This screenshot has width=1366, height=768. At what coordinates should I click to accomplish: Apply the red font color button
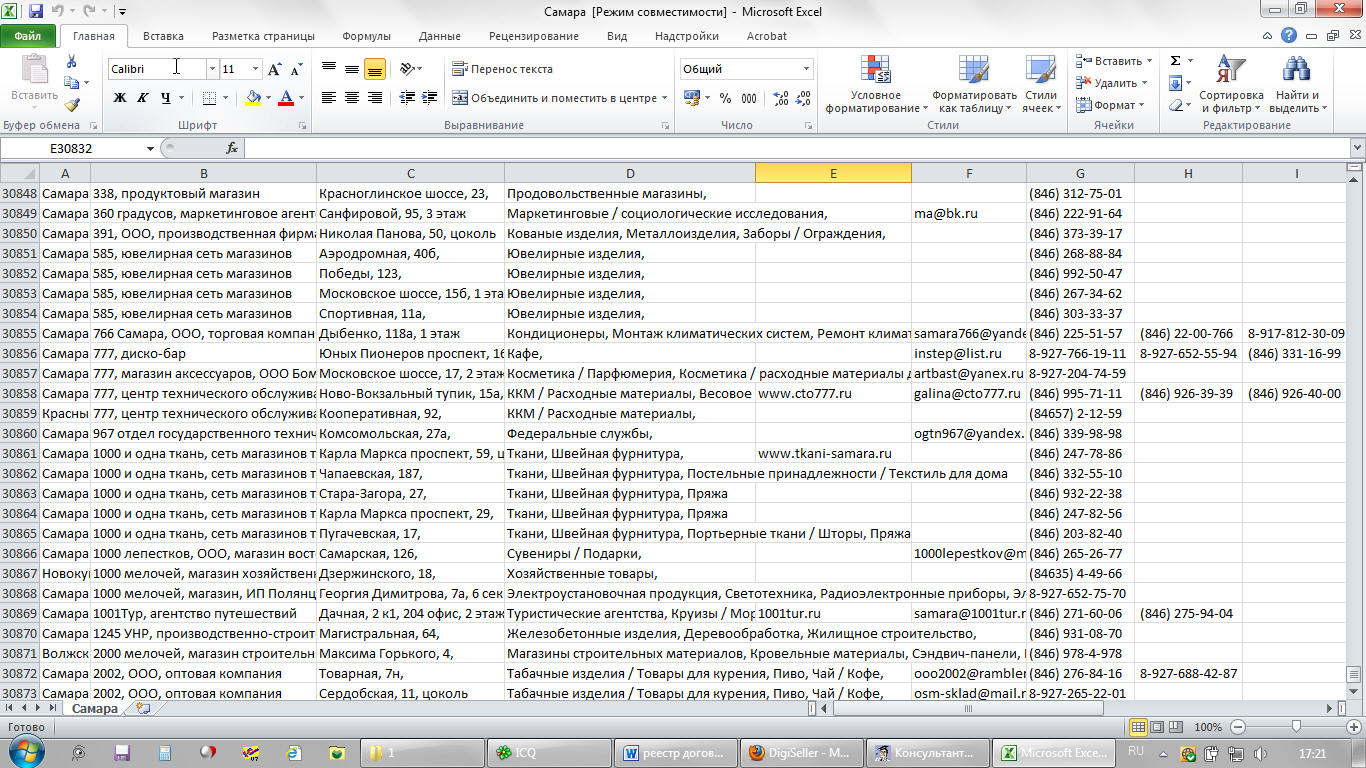pos(286,98)
